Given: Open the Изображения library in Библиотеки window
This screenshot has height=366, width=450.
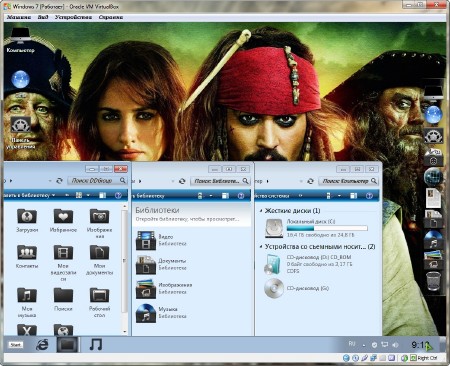Looking at the screenshot, I should (164, 288).
